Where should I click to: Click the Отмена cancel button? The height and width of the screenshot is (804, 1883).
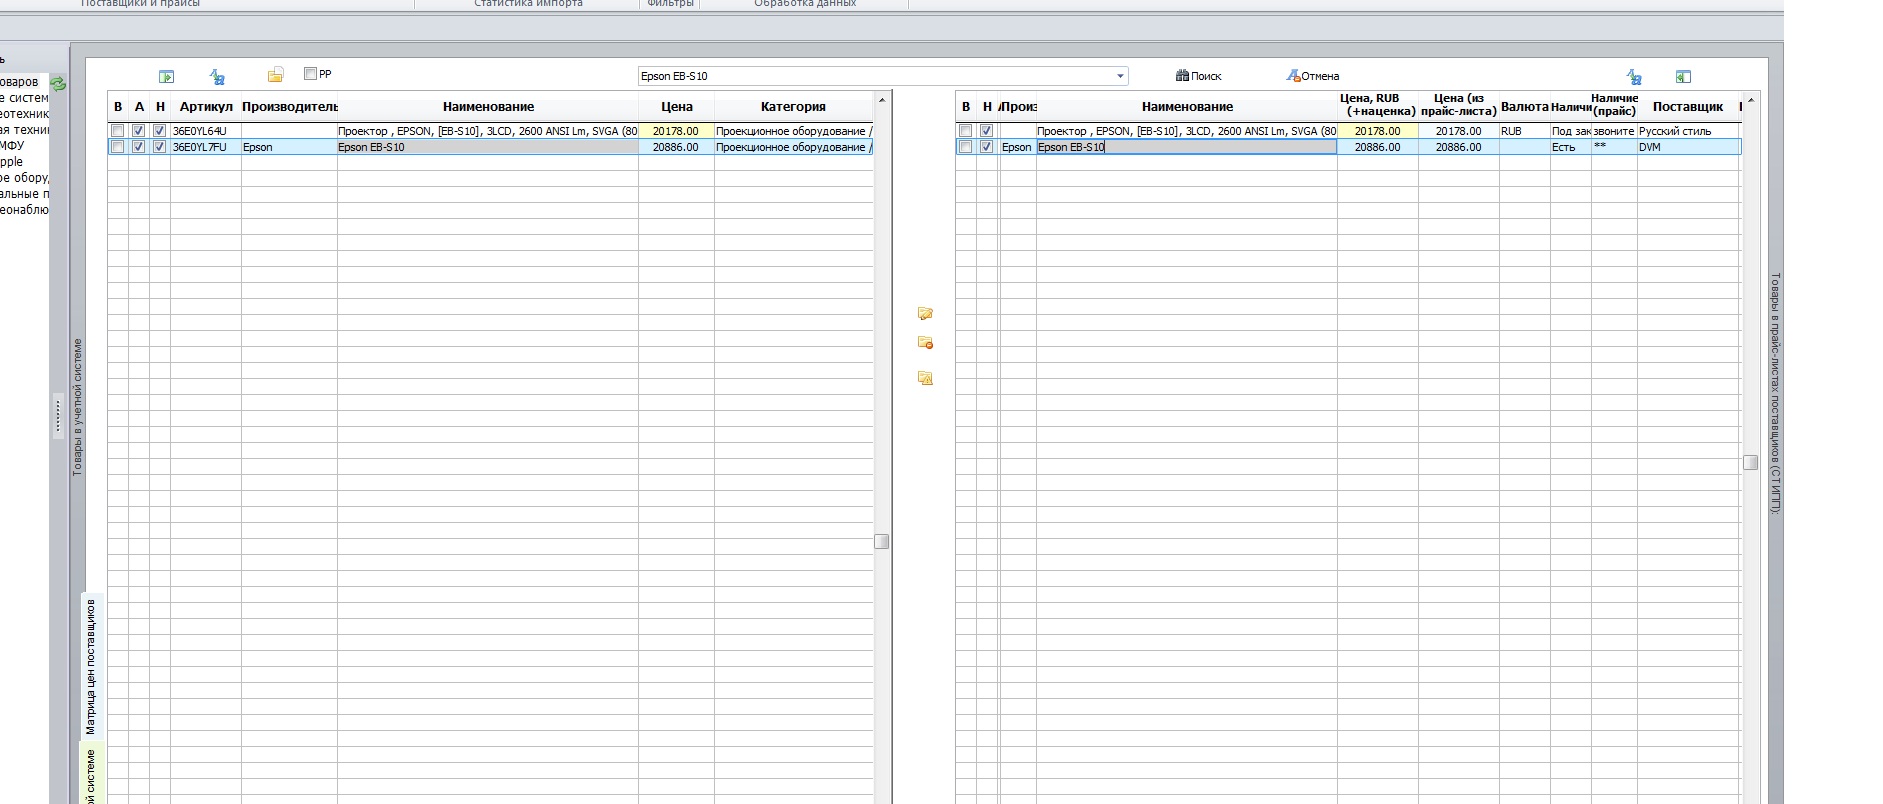(1312, 76)
